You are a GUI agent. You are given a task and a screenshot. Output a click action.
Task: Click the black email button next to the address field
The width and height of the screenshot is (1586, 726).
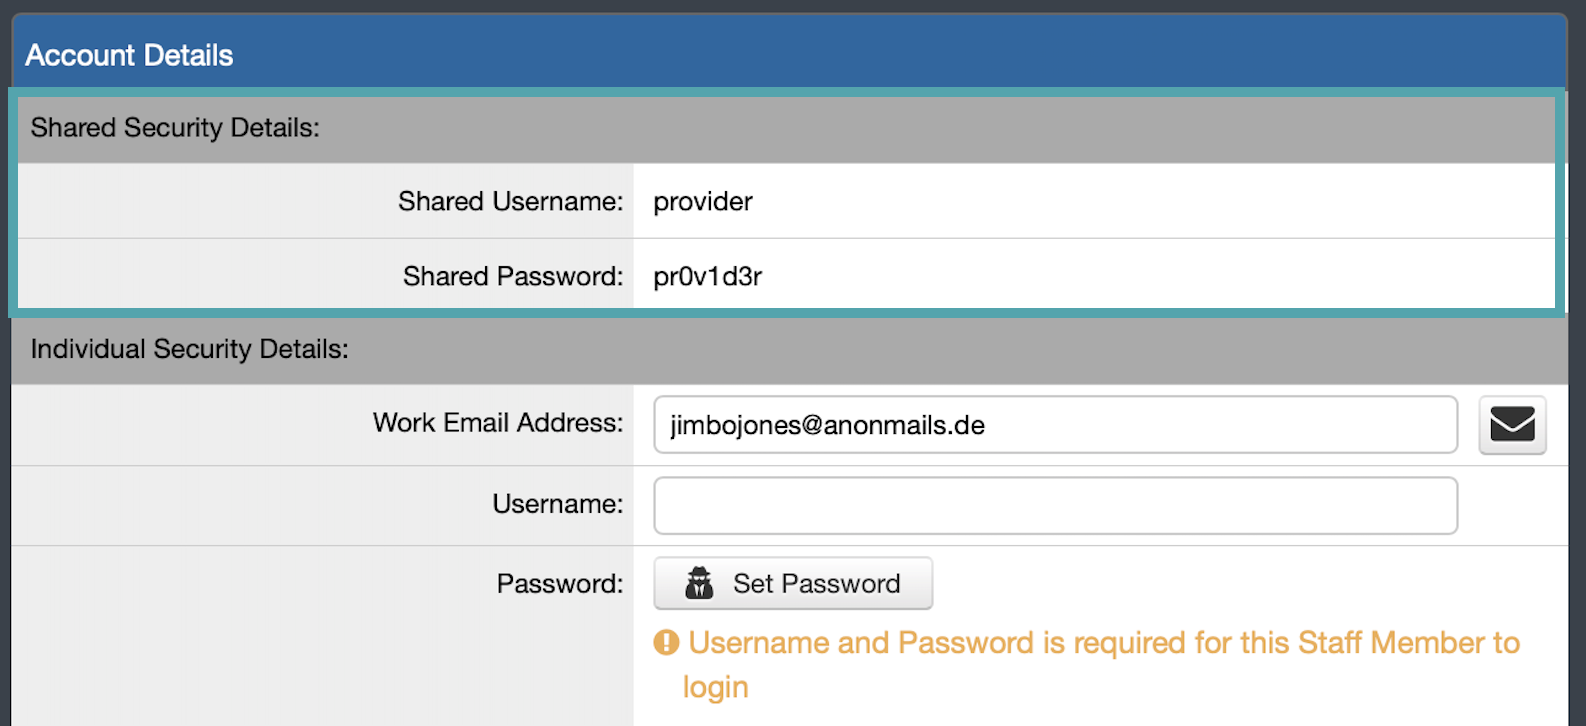tap(1512, 425)
